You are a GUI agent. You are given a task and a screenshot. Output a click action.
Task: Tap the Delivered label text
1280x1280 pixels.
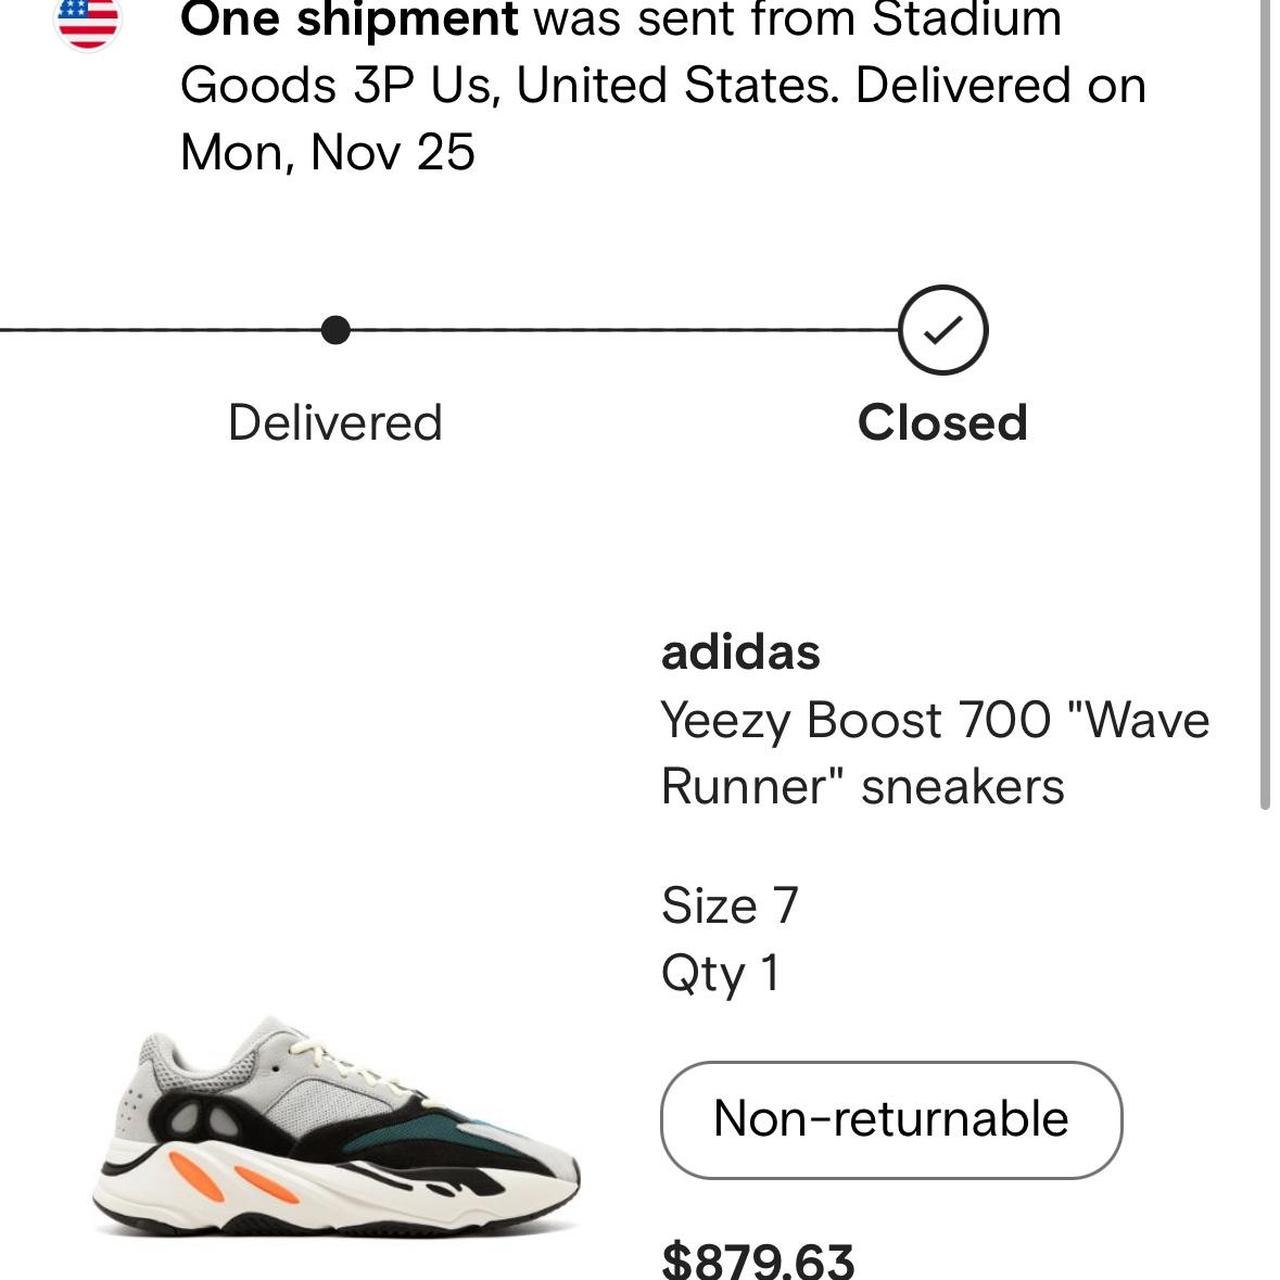click(336, 421)
